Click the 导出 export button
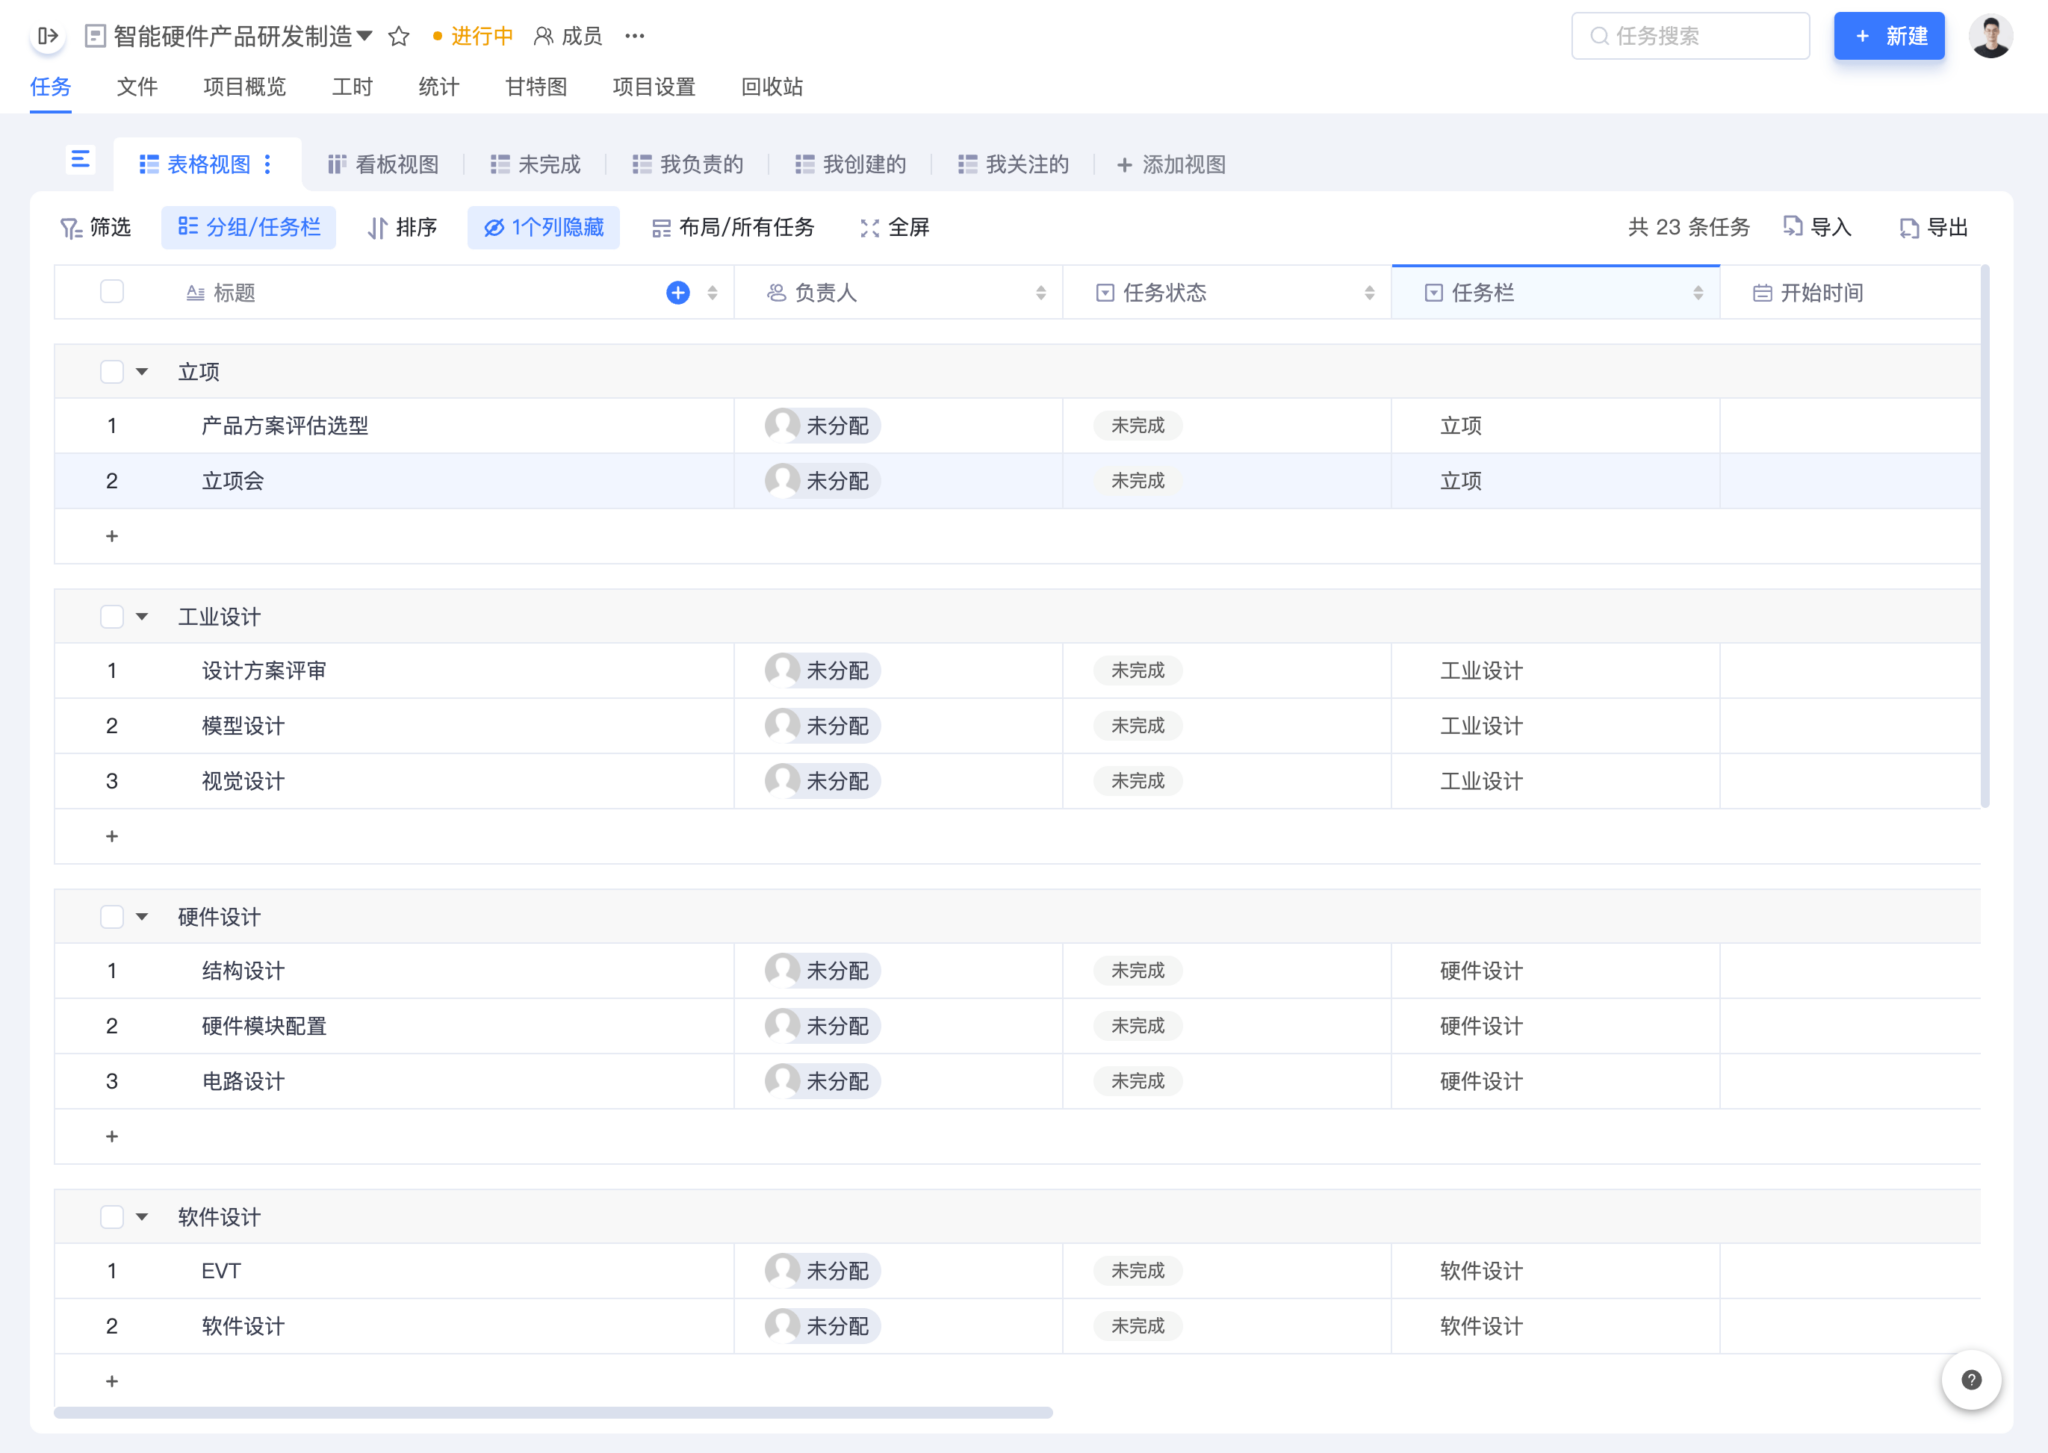 tap(1933, 228)
